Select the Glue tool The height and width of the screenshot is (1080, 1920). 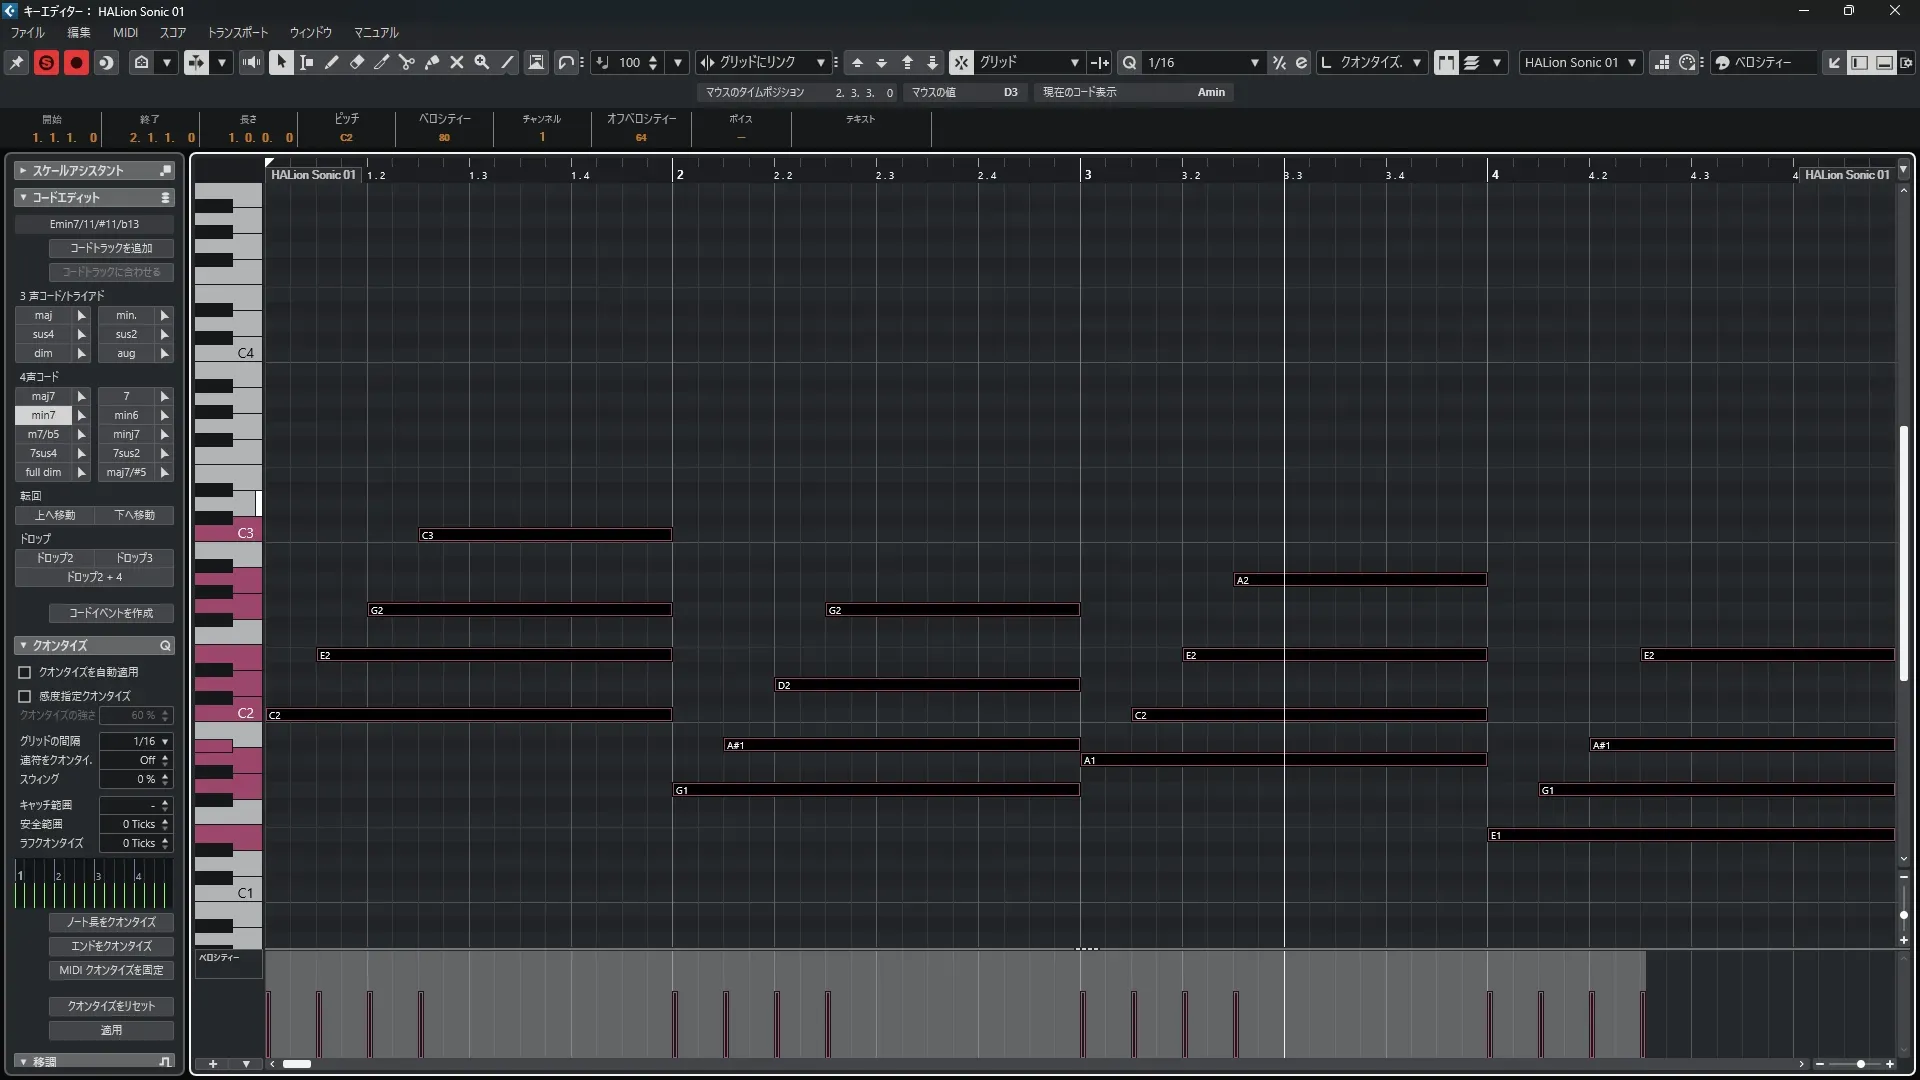432,63
